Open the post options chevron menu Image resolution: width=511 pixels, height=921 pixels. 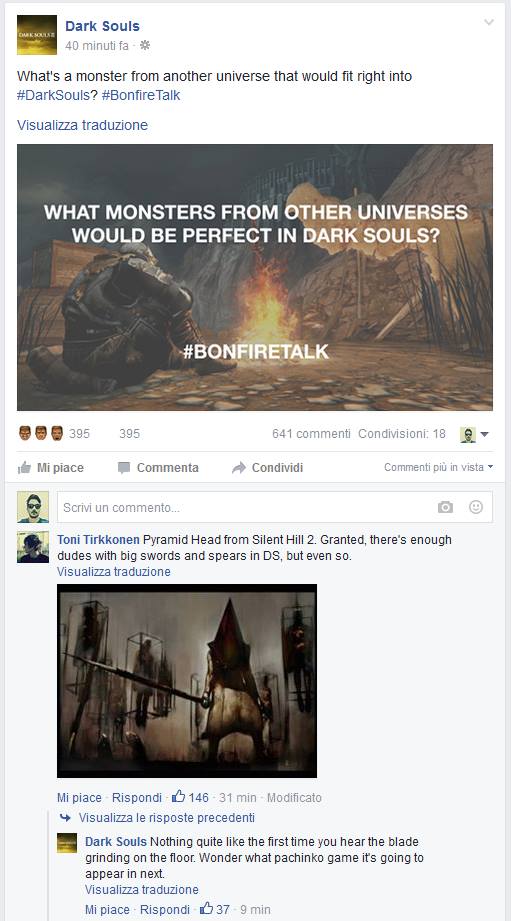pos(489,23)
